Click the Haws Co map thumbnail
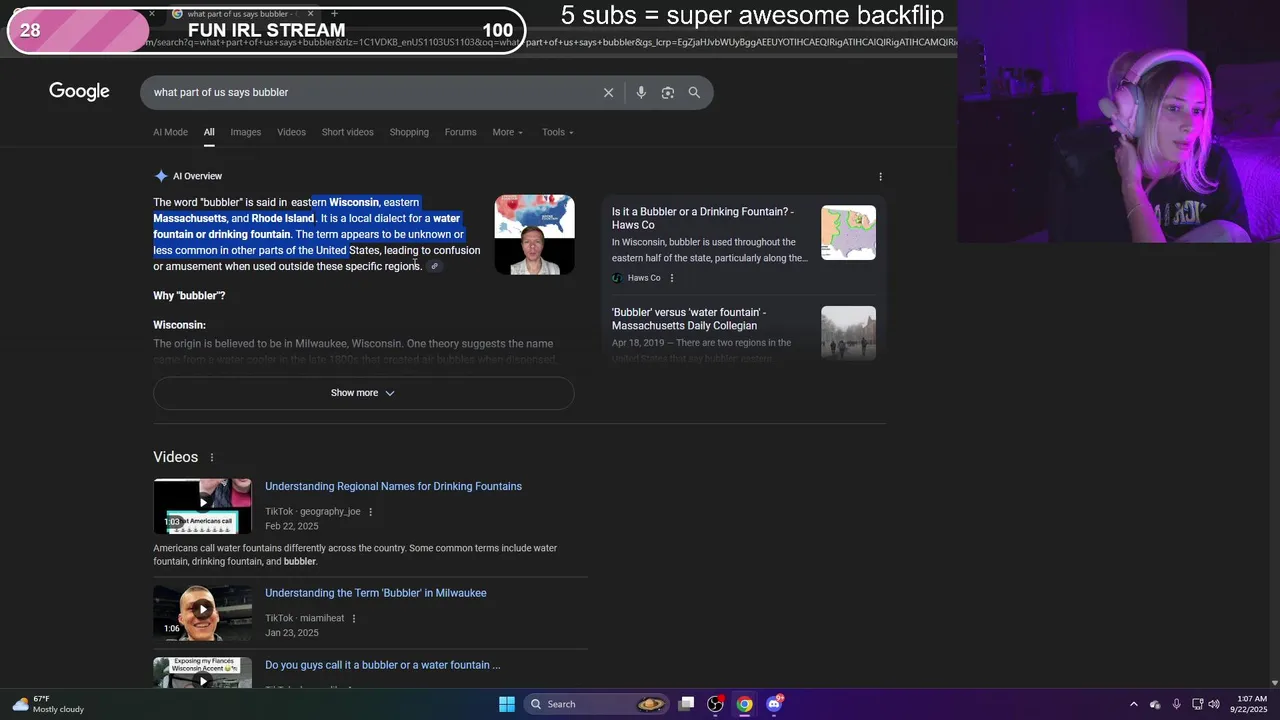The width and height of the screenshot is (1280, 720). click(848, 232)
